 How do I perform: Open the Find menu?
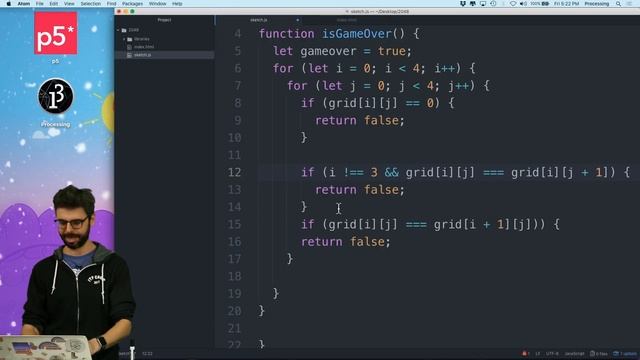pyautogui.click(x=111, y=4)
